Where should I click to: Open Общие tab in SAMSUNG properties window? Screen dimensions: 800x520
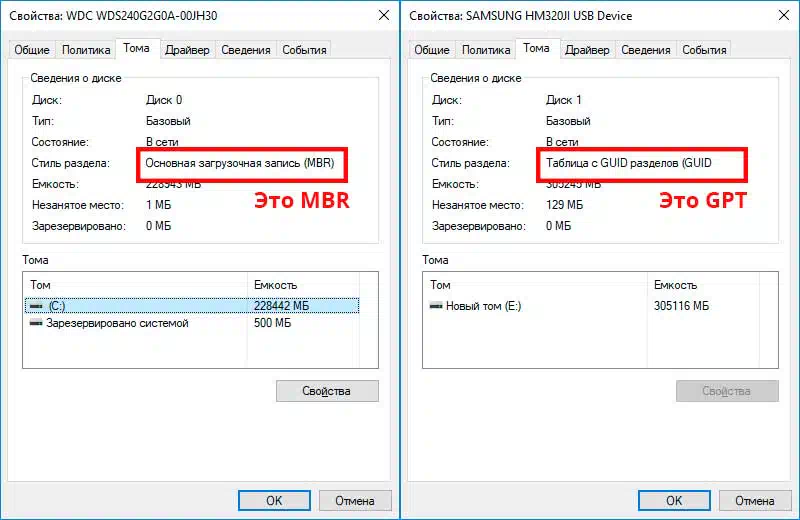click(x=432, y=50)
